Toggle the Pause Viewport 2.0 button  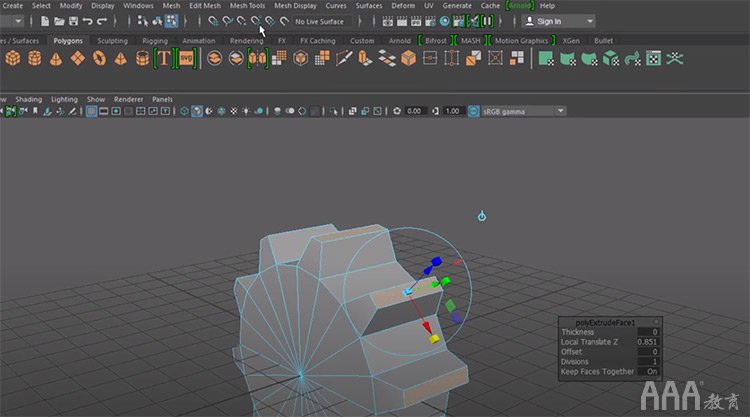[x=487, y=21]
